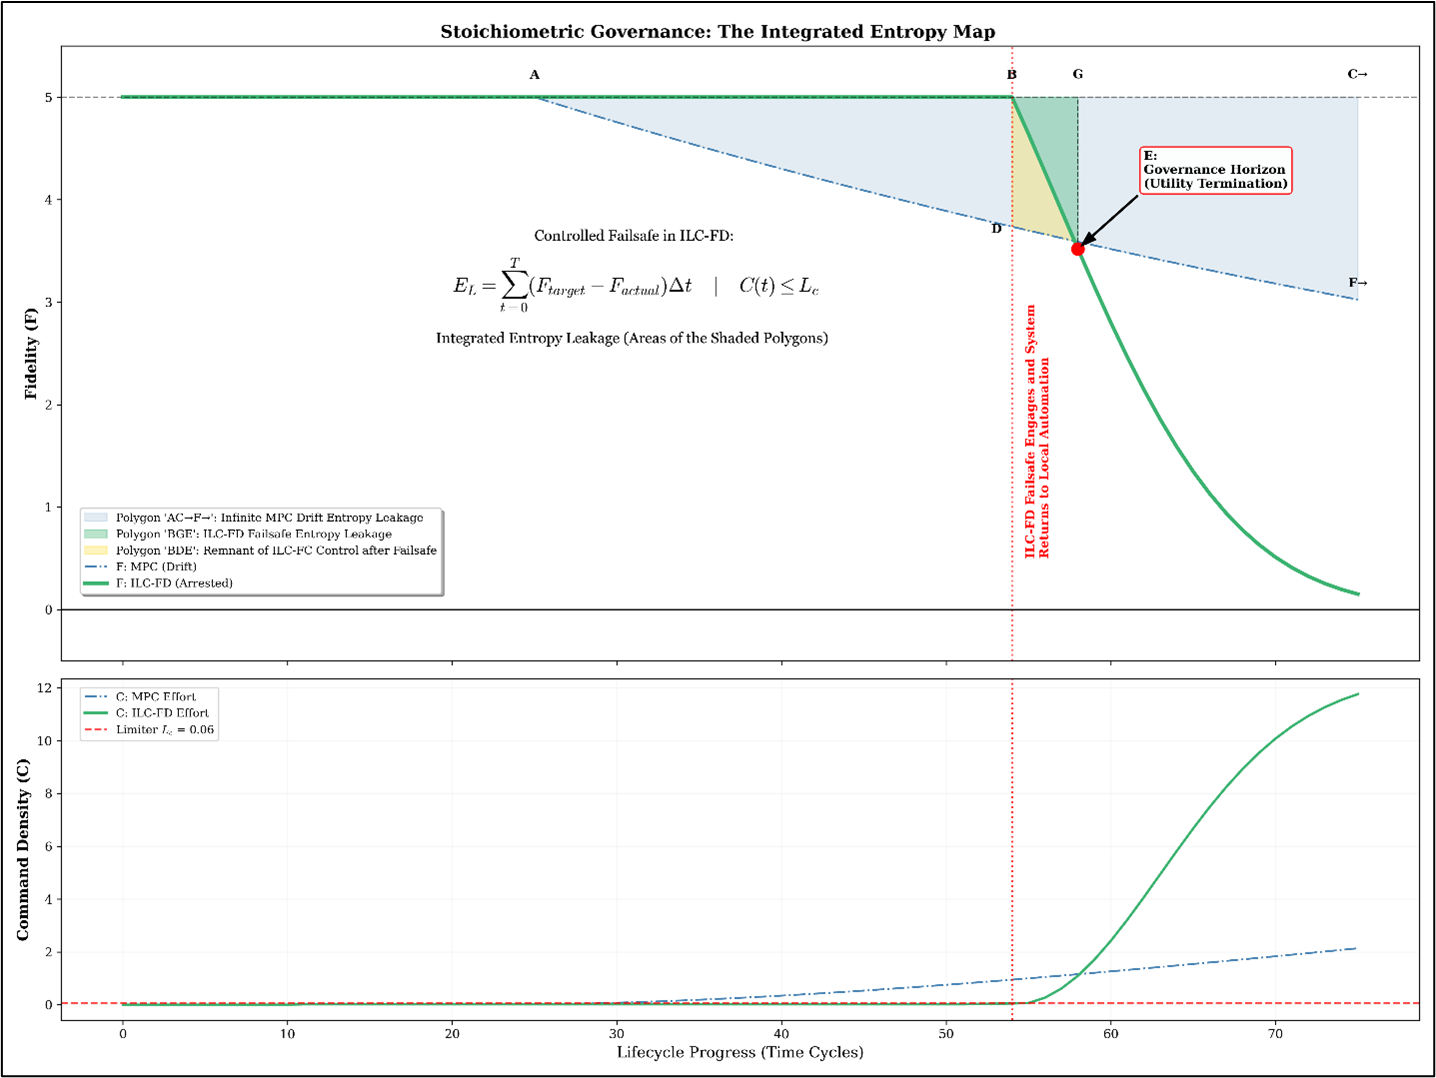Image resolution: width=1436 pixels, height=1078 pixels.
Task: Click the red Governance Horizon marker dot
Action: coord(1078,249)
